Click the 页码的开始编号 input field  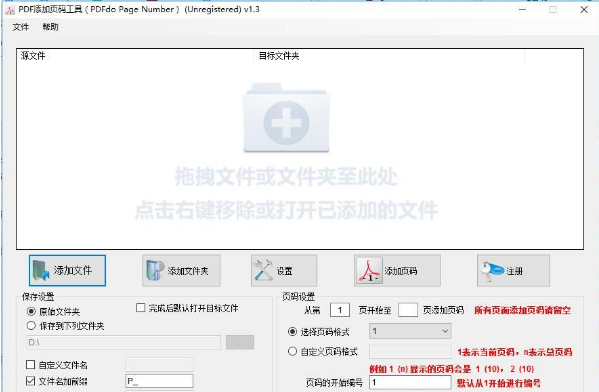point(410,382)
